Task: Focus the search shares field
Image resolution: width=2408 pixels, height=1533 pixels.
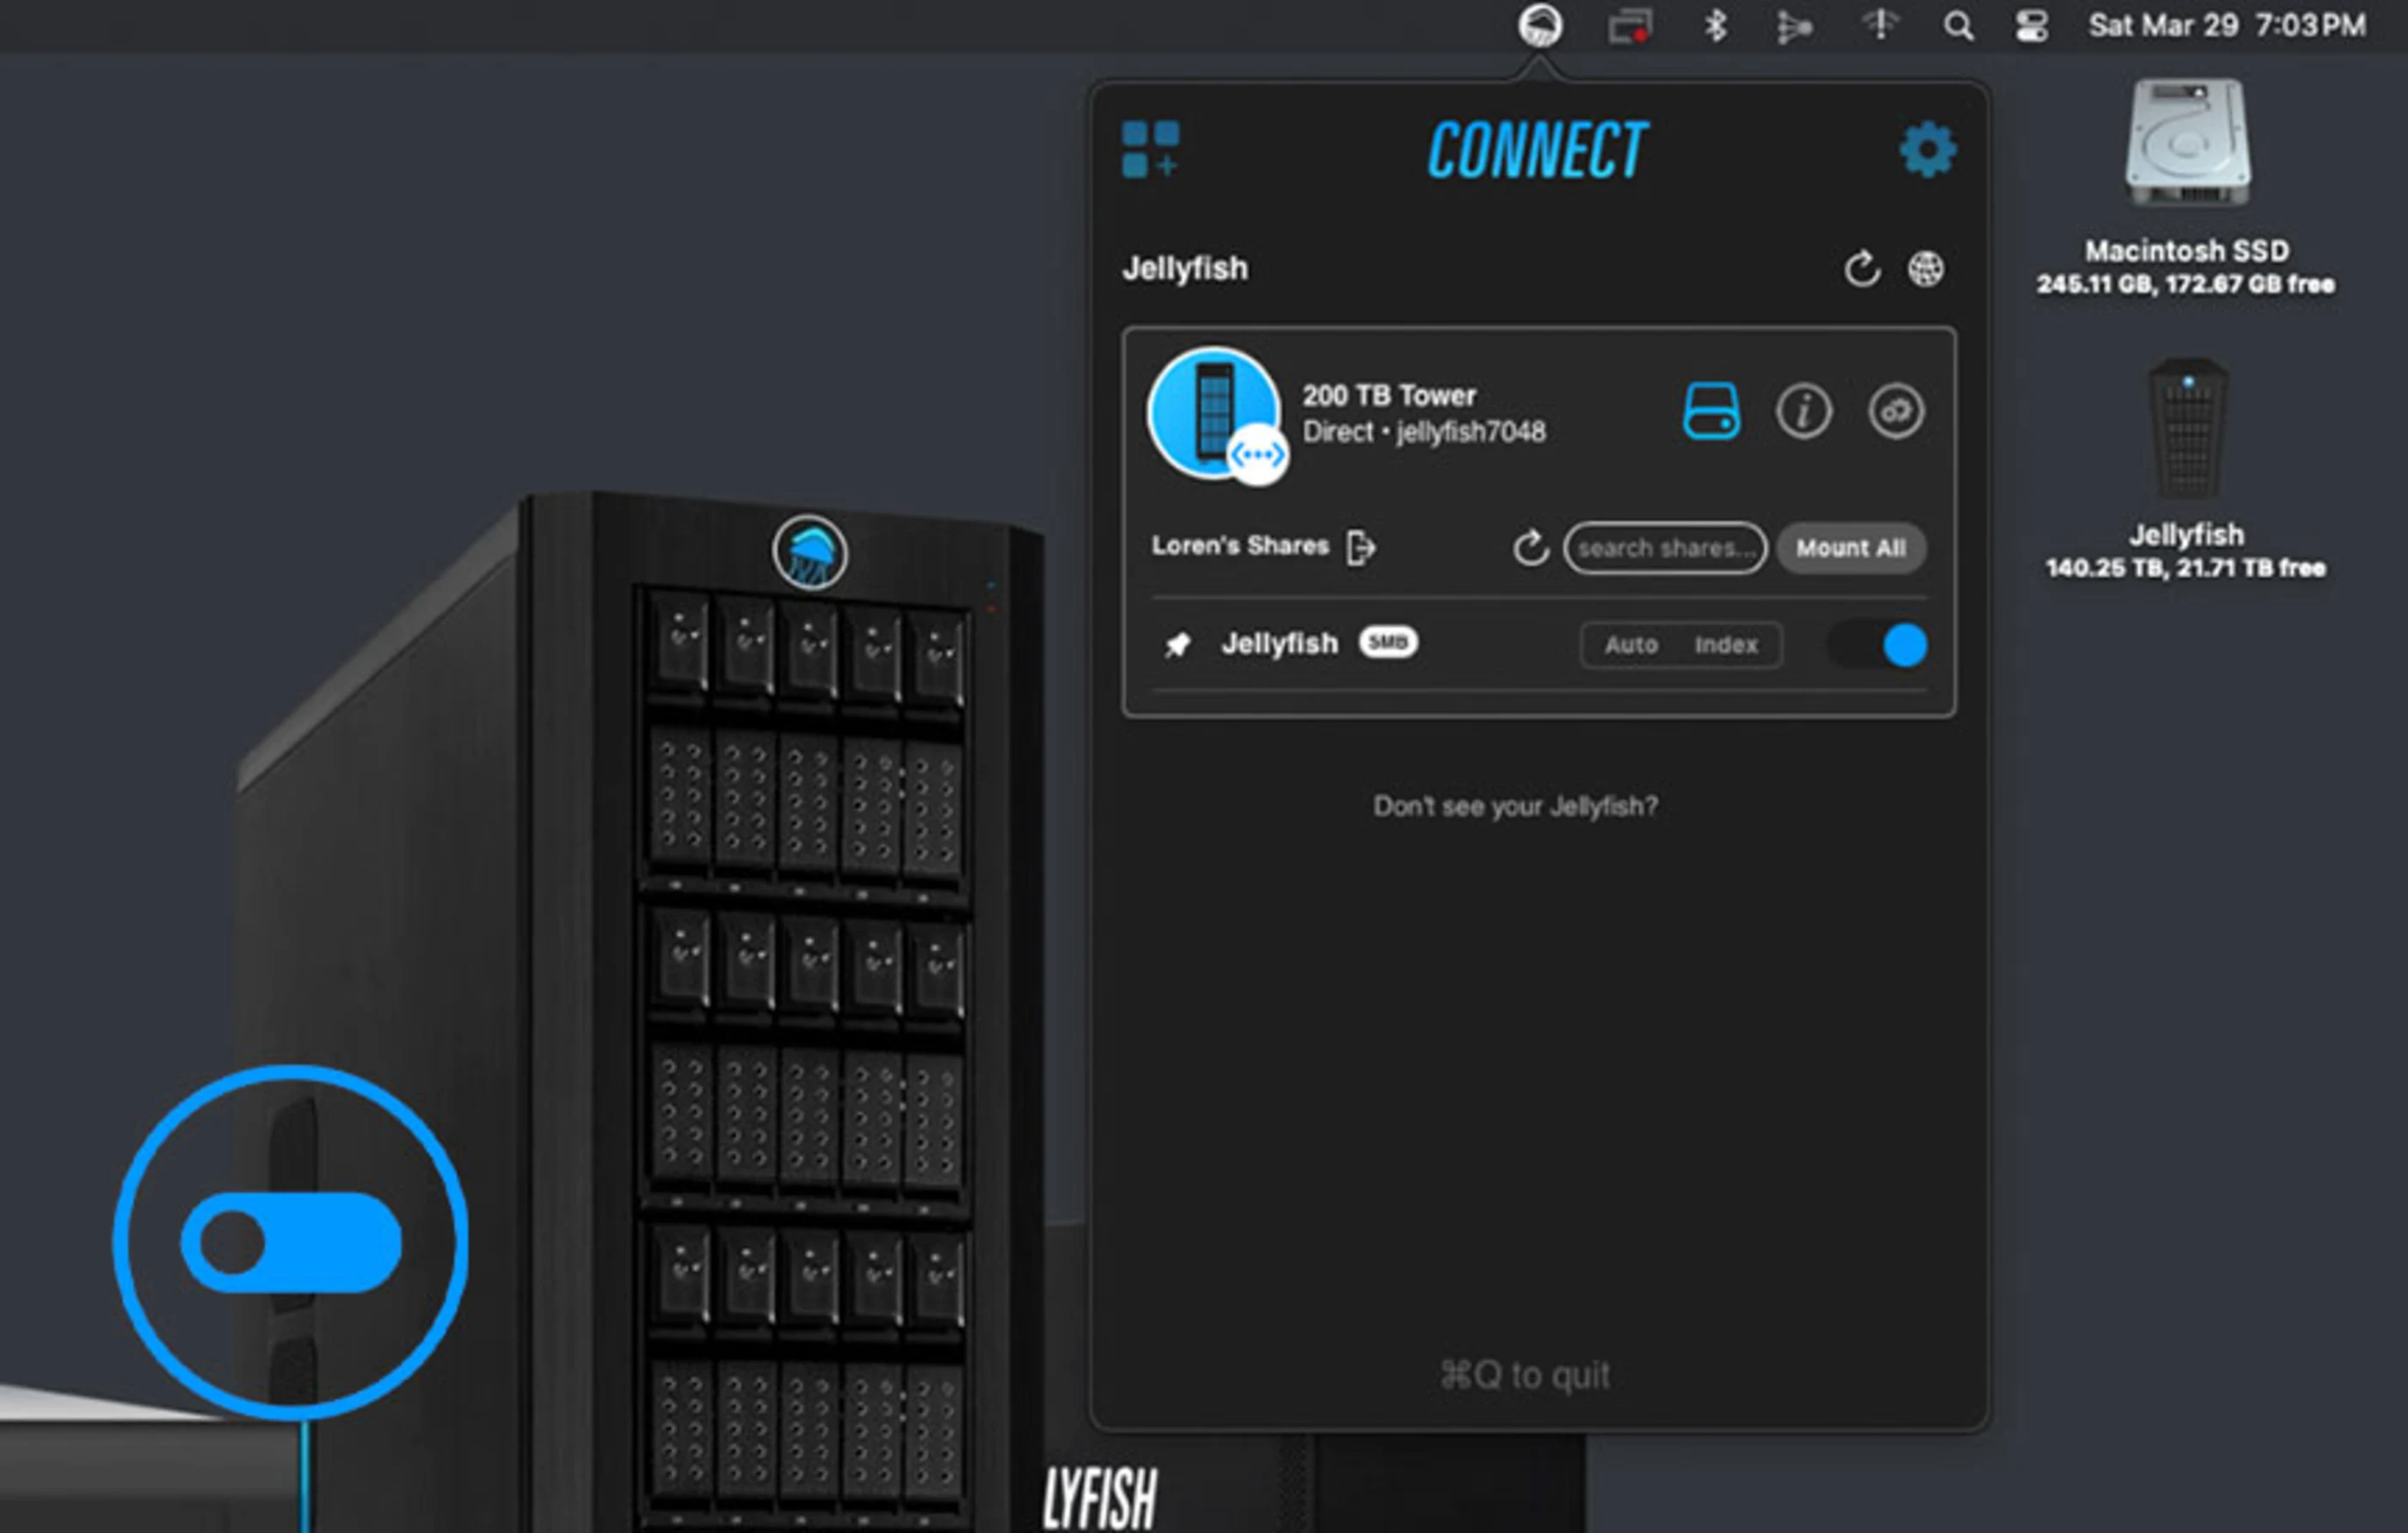Action: click(x=1664, y=548)
